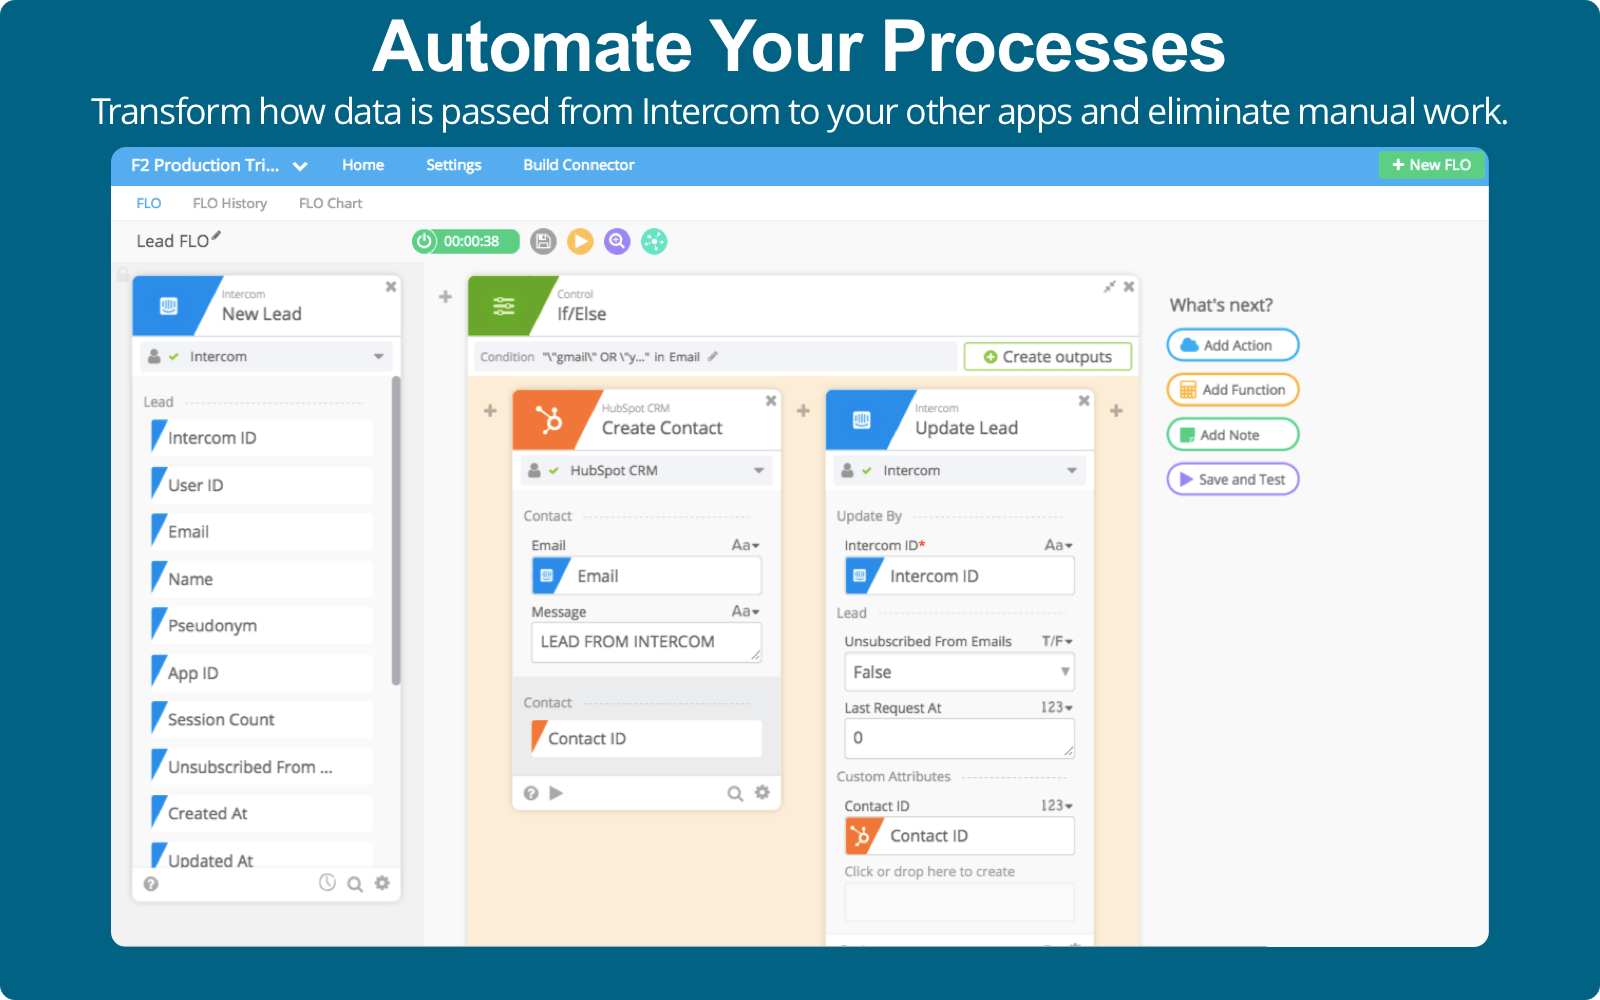Click the edit pencil next to Lead FLO
The width and height of the screenshot is (1600, 1000).
point(216,237)
